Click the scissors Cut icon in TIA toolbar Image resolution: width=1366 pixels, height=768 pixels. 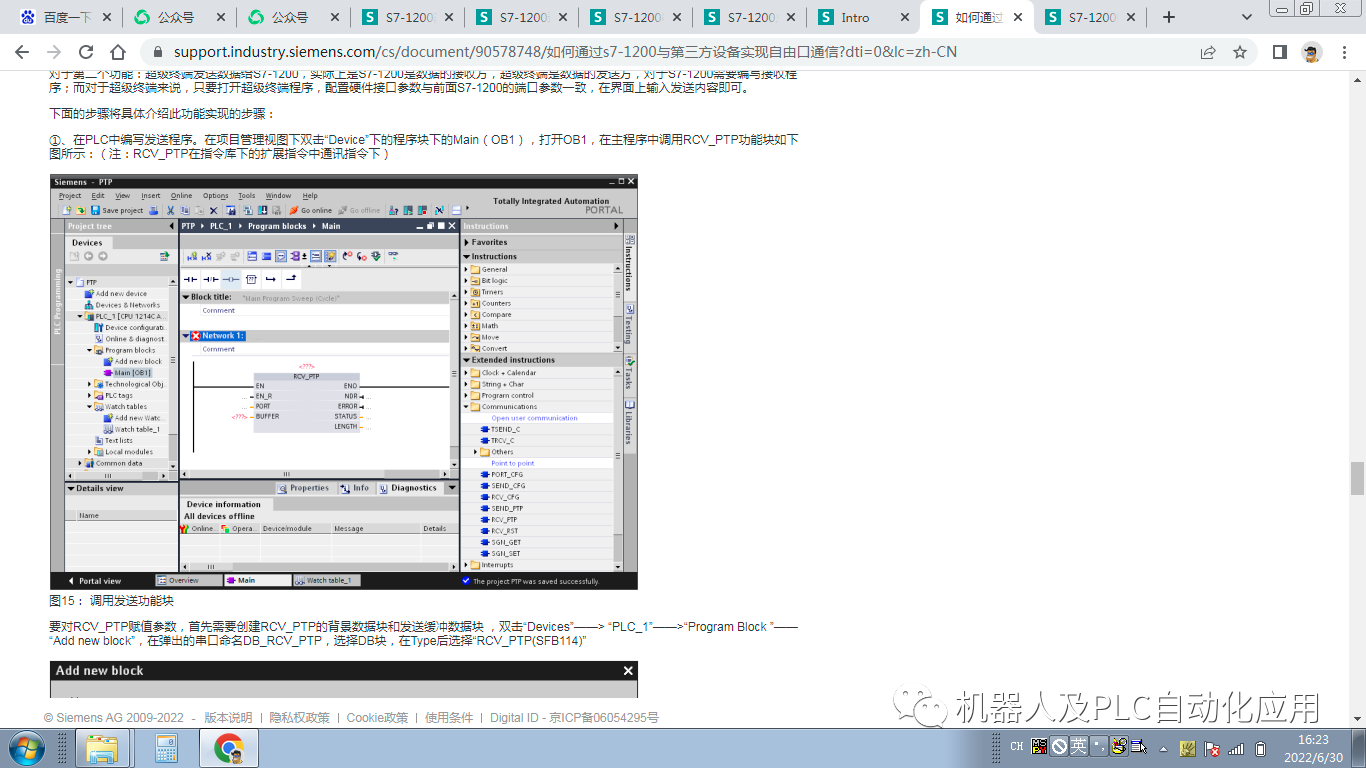coord(171,211)
